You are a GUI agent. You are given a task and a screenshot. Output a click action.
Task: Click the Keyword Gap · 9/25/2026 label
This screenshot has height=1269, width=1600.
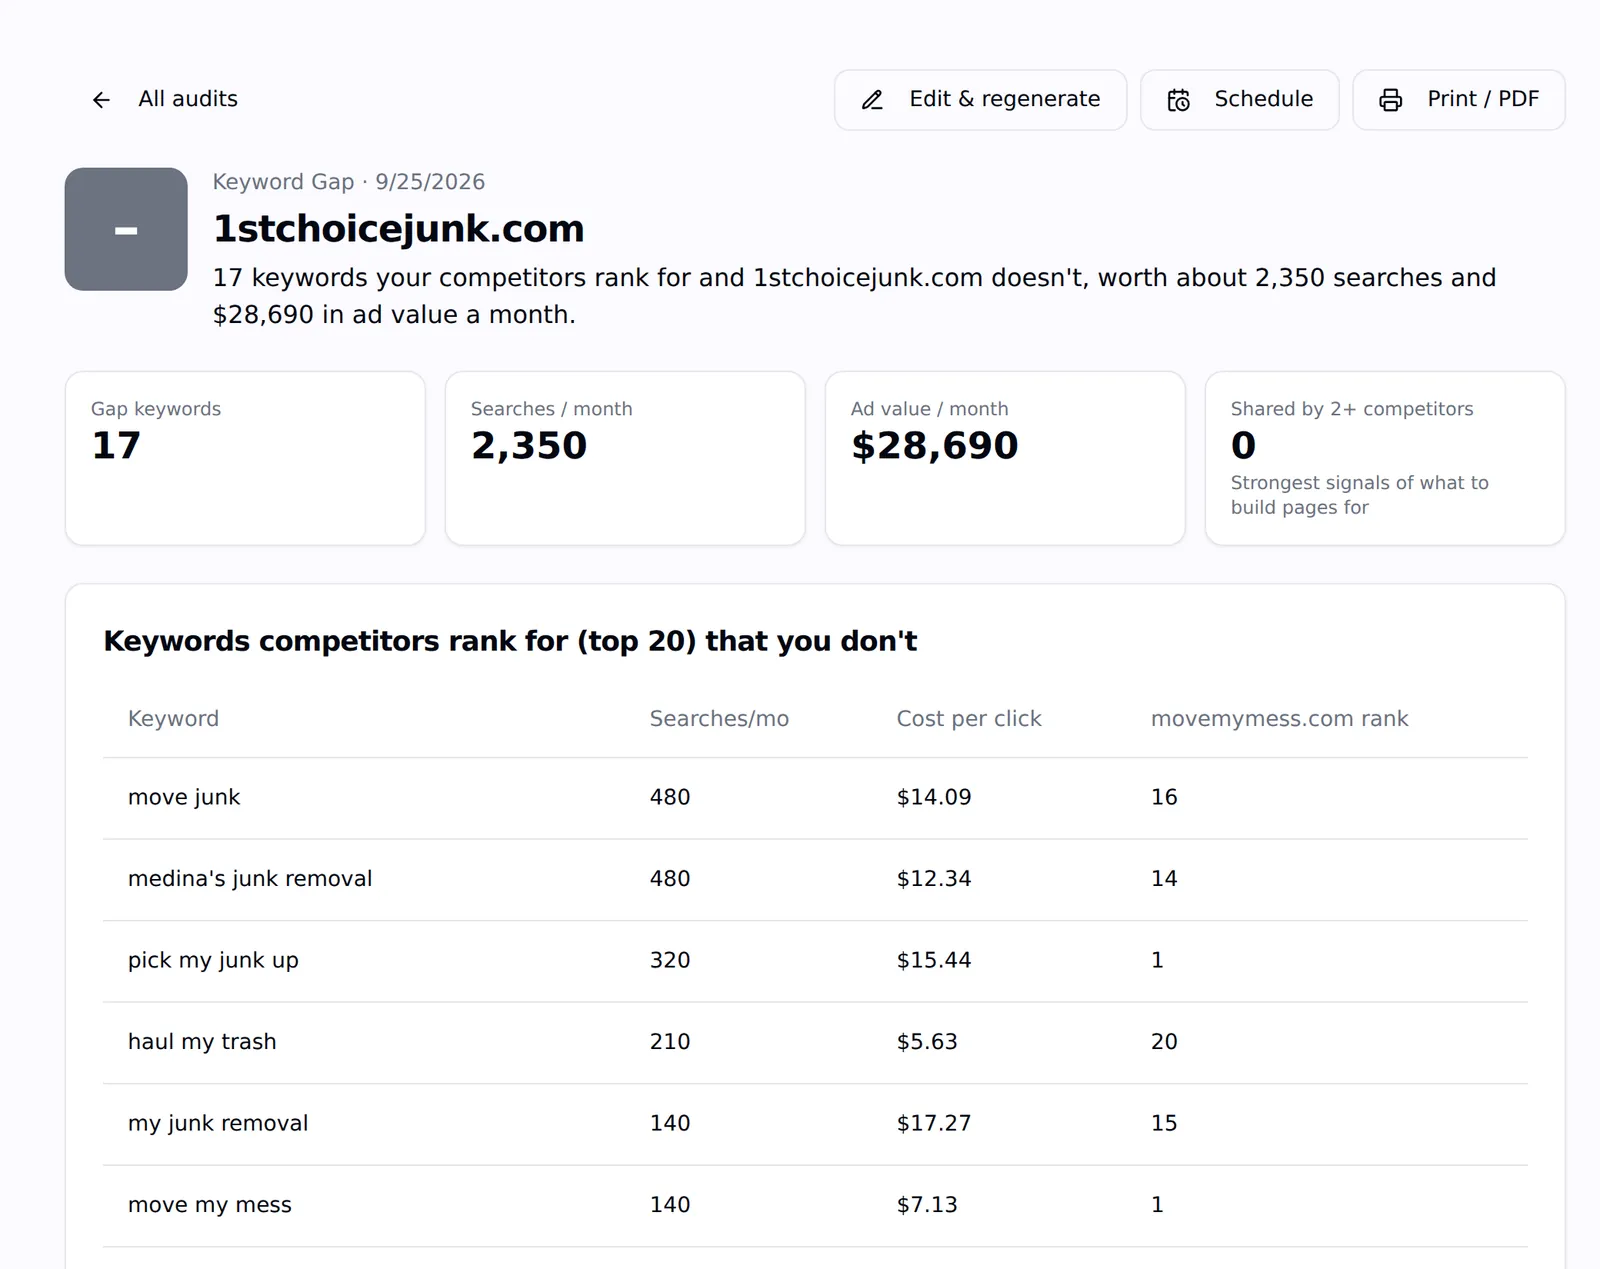(349, 182)
